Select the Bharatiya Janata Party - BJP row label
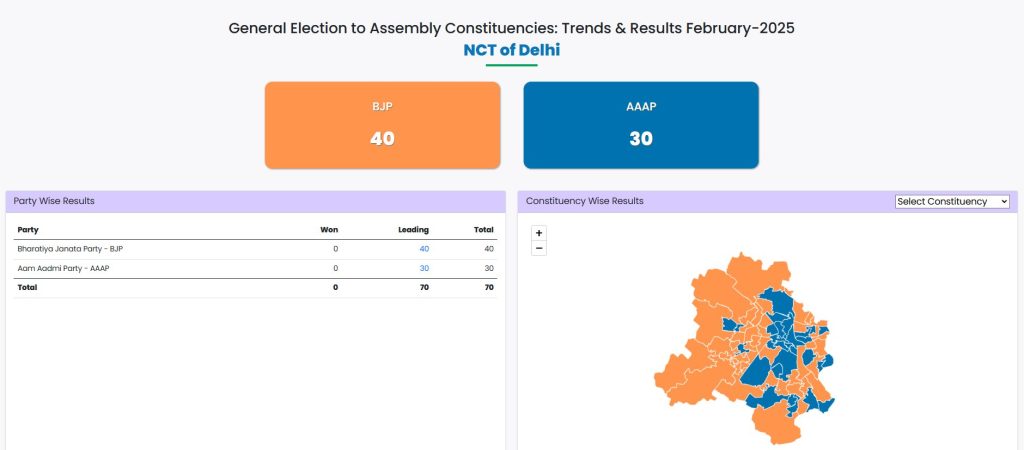This screenshot has width=1024, height=450. (x=70, y=249)
